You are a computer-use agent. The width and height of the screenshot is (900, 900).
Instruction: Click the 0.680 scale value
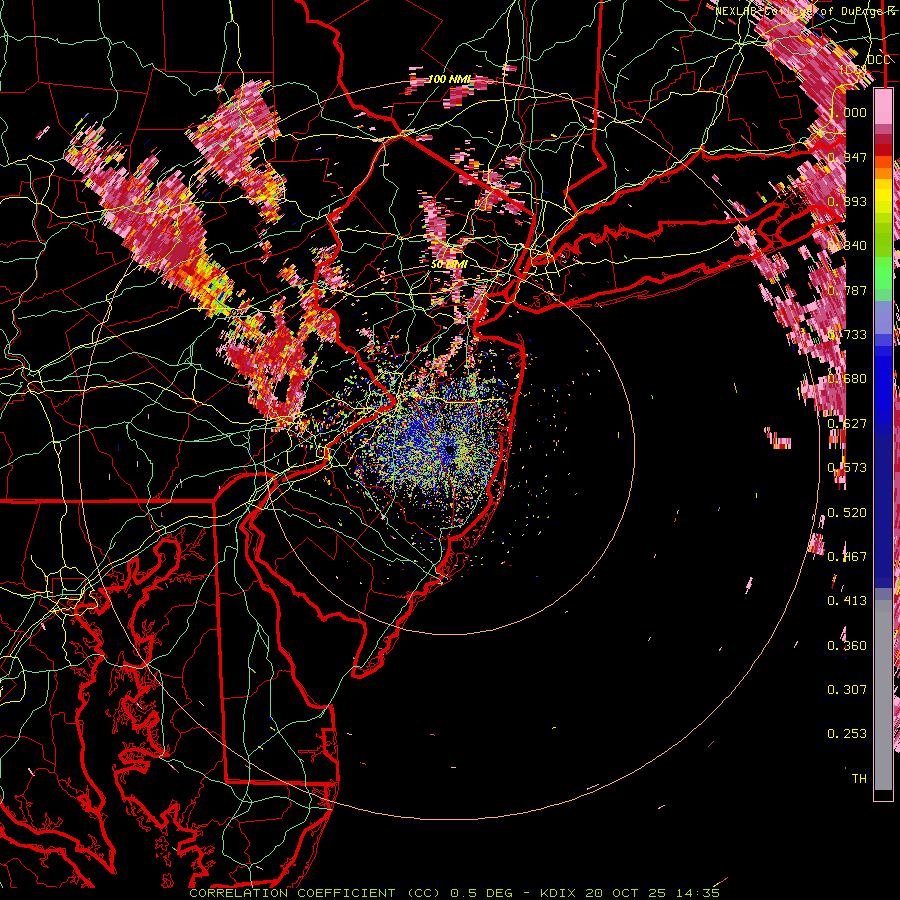point(847,378)
